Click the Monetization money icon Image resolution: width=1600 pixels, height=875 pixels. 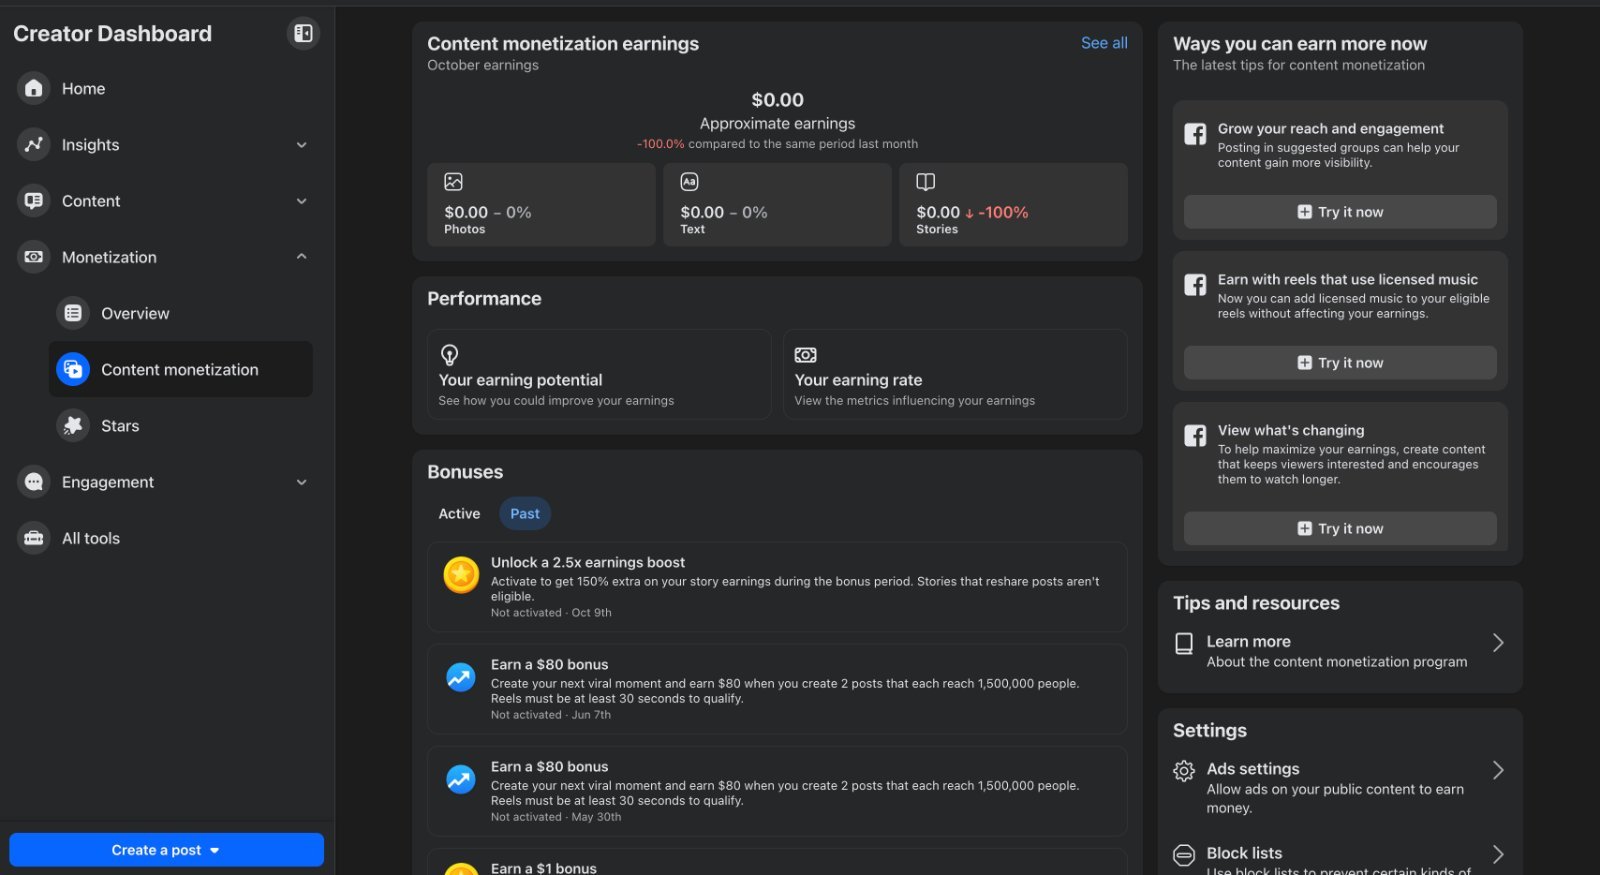(x=34, y=257)
